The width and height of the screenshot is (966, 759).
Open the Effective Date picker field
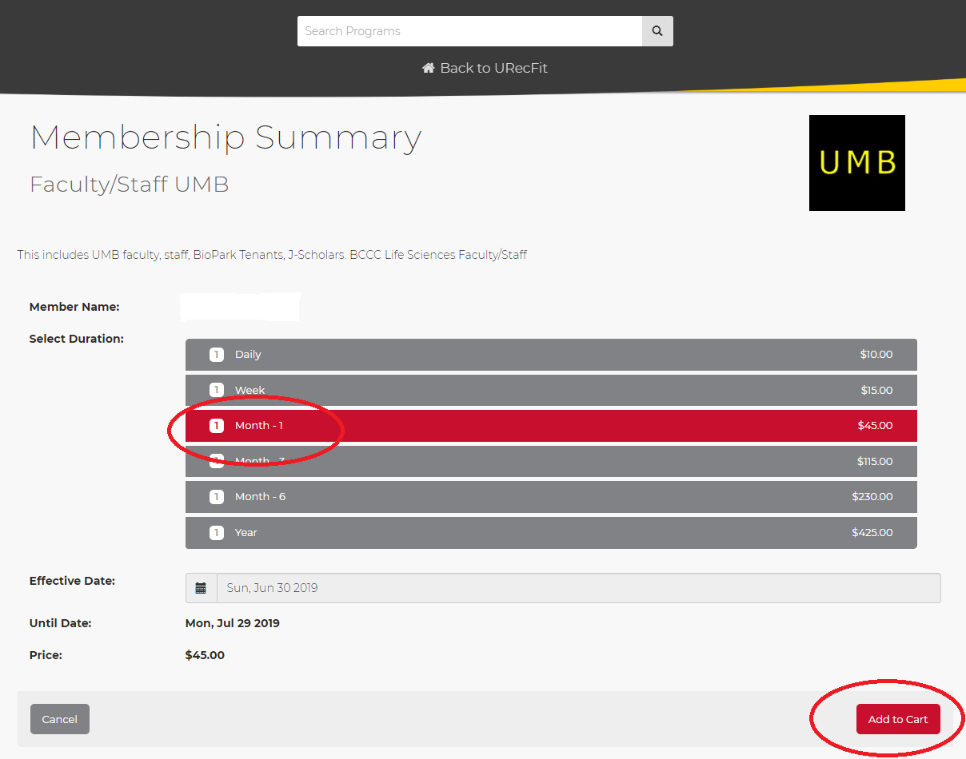point(578,588)
